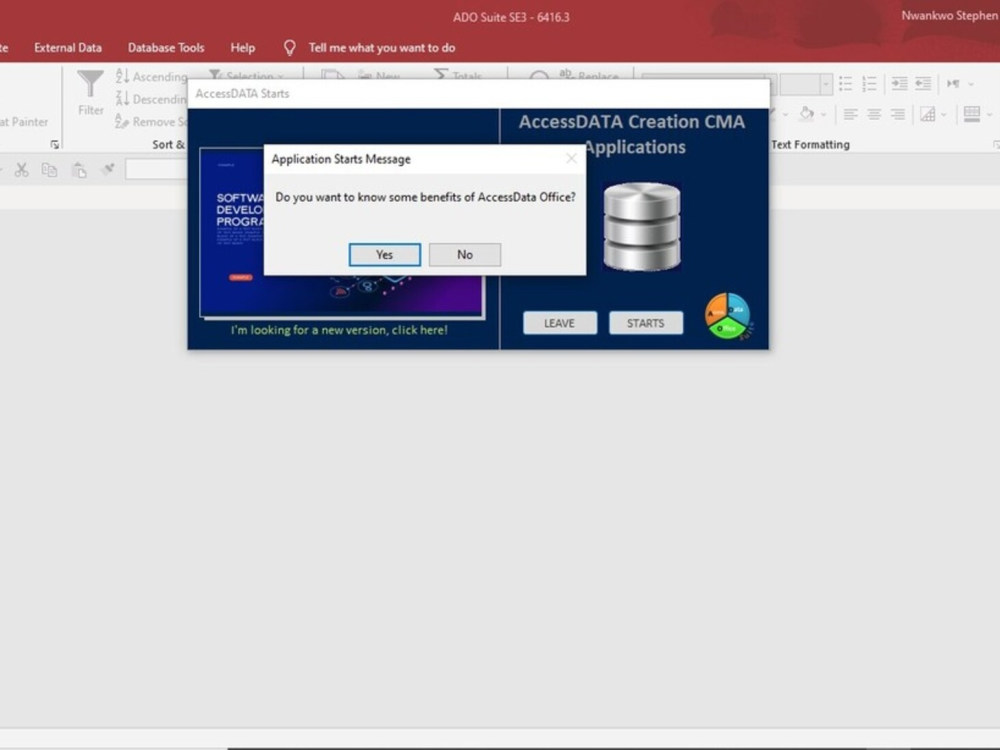Expand the text direction dropdown arrow
The width and height of the screenshot is (1000, 750).
point(971,84)
